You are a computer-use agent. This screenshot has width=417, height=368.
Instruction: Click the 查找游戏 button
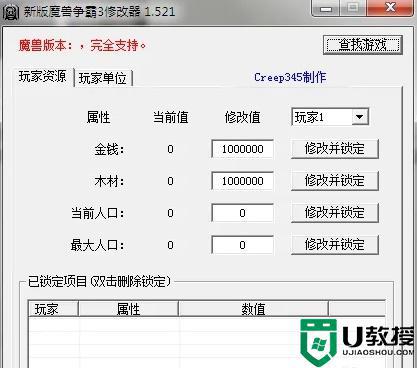click(x=363, y=44)
